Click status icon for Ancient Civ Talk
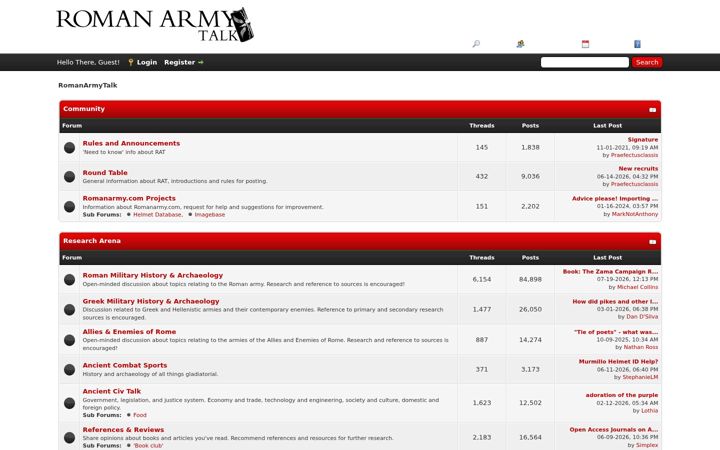This screenshot has width=720, height=450. [69, 403]
